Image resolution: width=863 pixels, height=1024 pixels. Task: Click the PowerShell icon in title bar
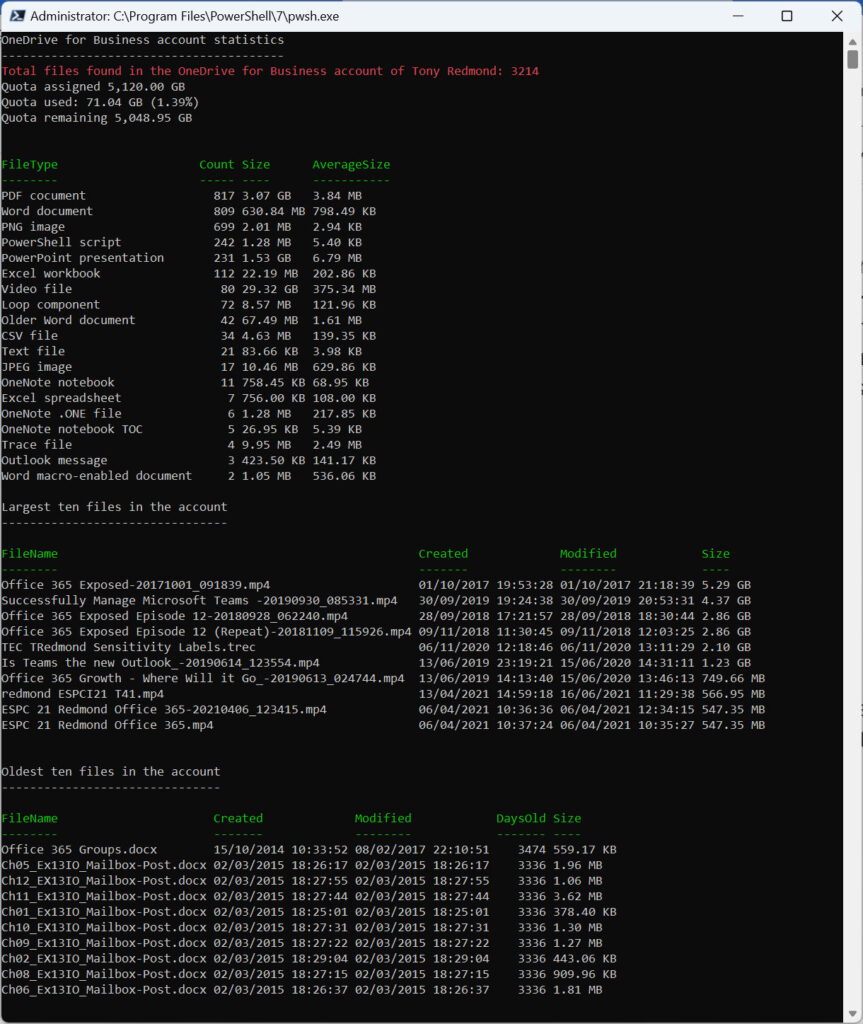17,16
